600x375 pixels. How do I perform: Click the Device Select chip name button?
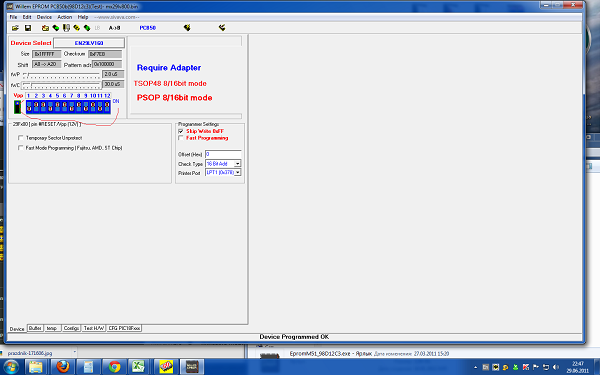[x=89, y=43]
